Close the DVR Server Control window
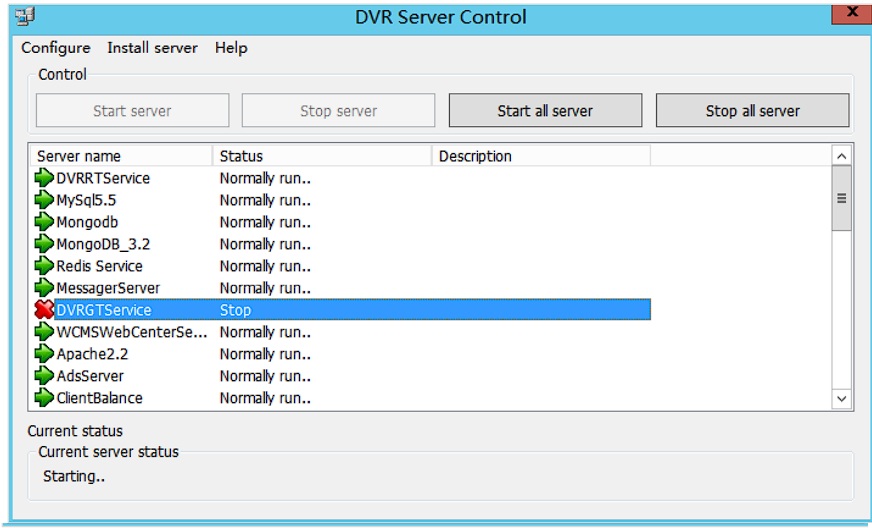 (851, 13)
